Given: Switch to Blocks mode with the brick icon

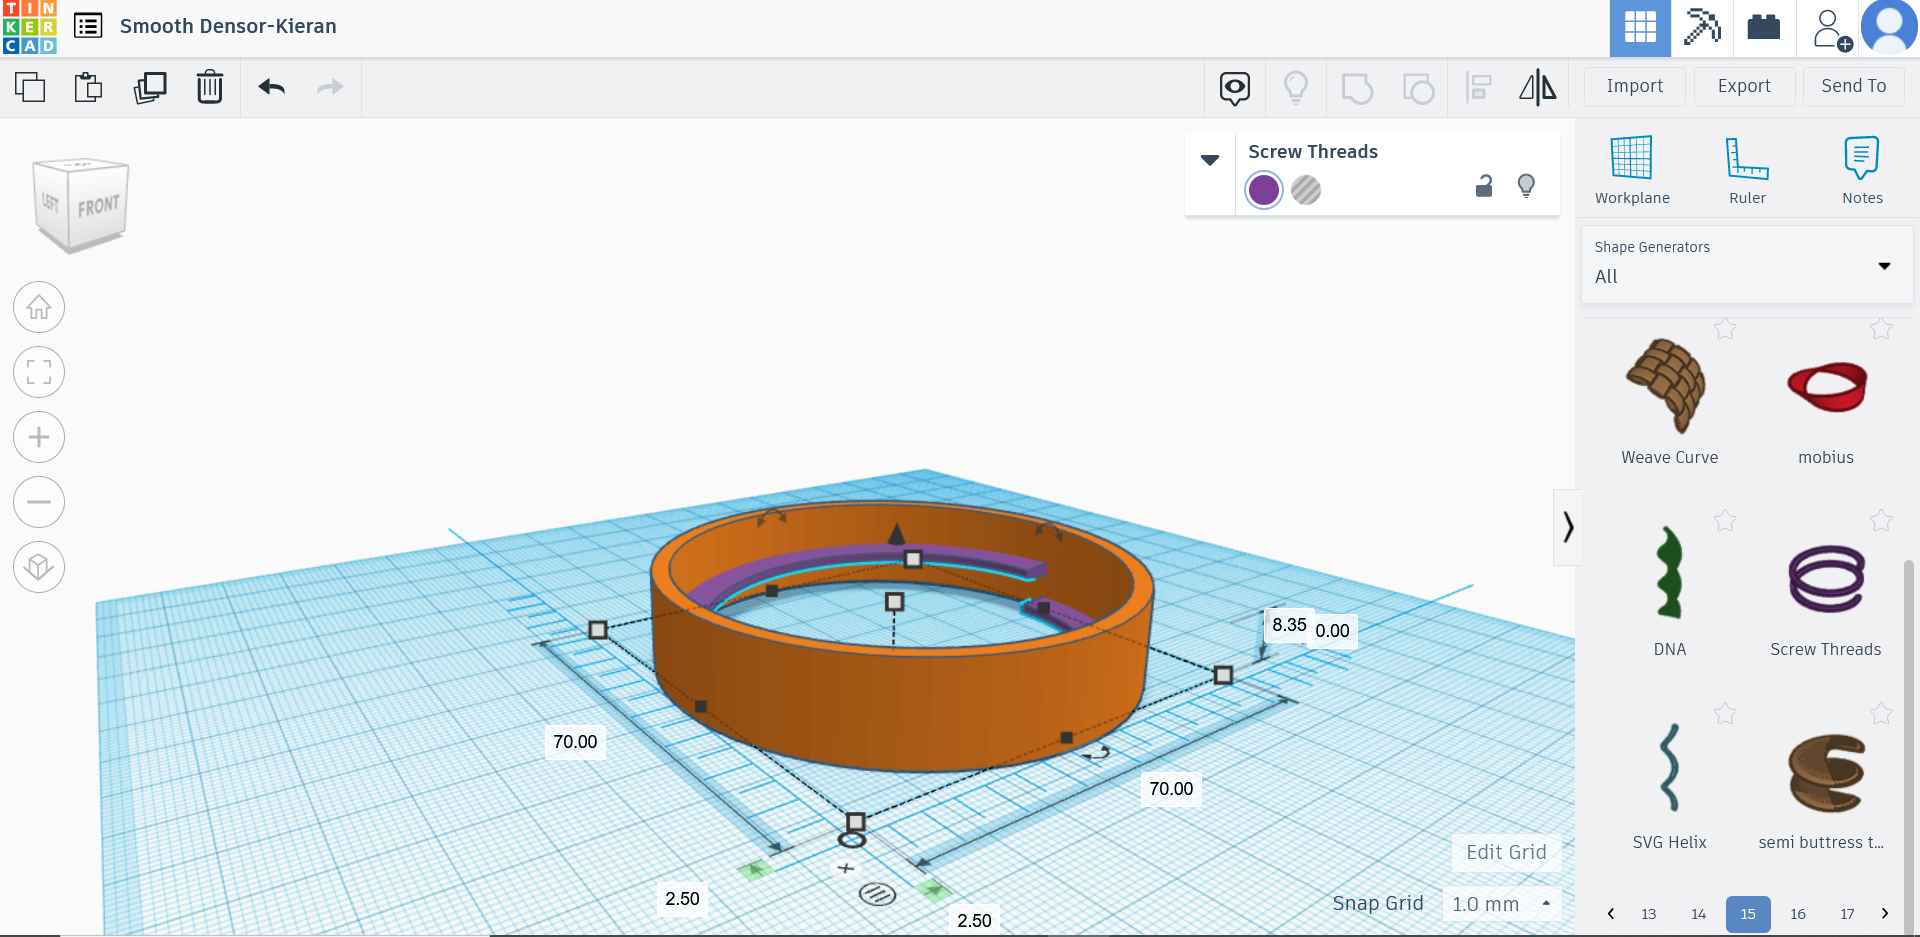Looking at the screenshot, I should point(1762,28).
